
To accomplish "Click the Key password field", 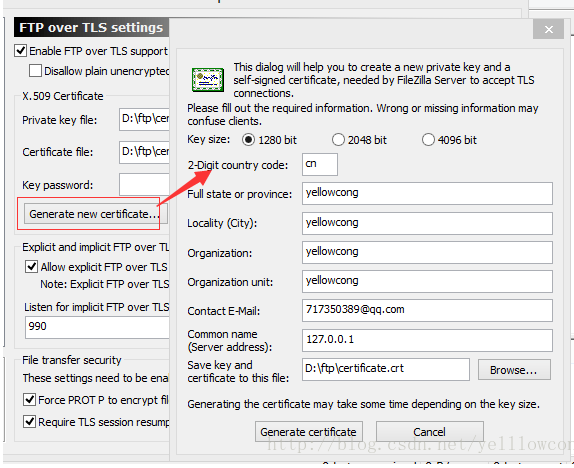I will click(x=144, y=185).
